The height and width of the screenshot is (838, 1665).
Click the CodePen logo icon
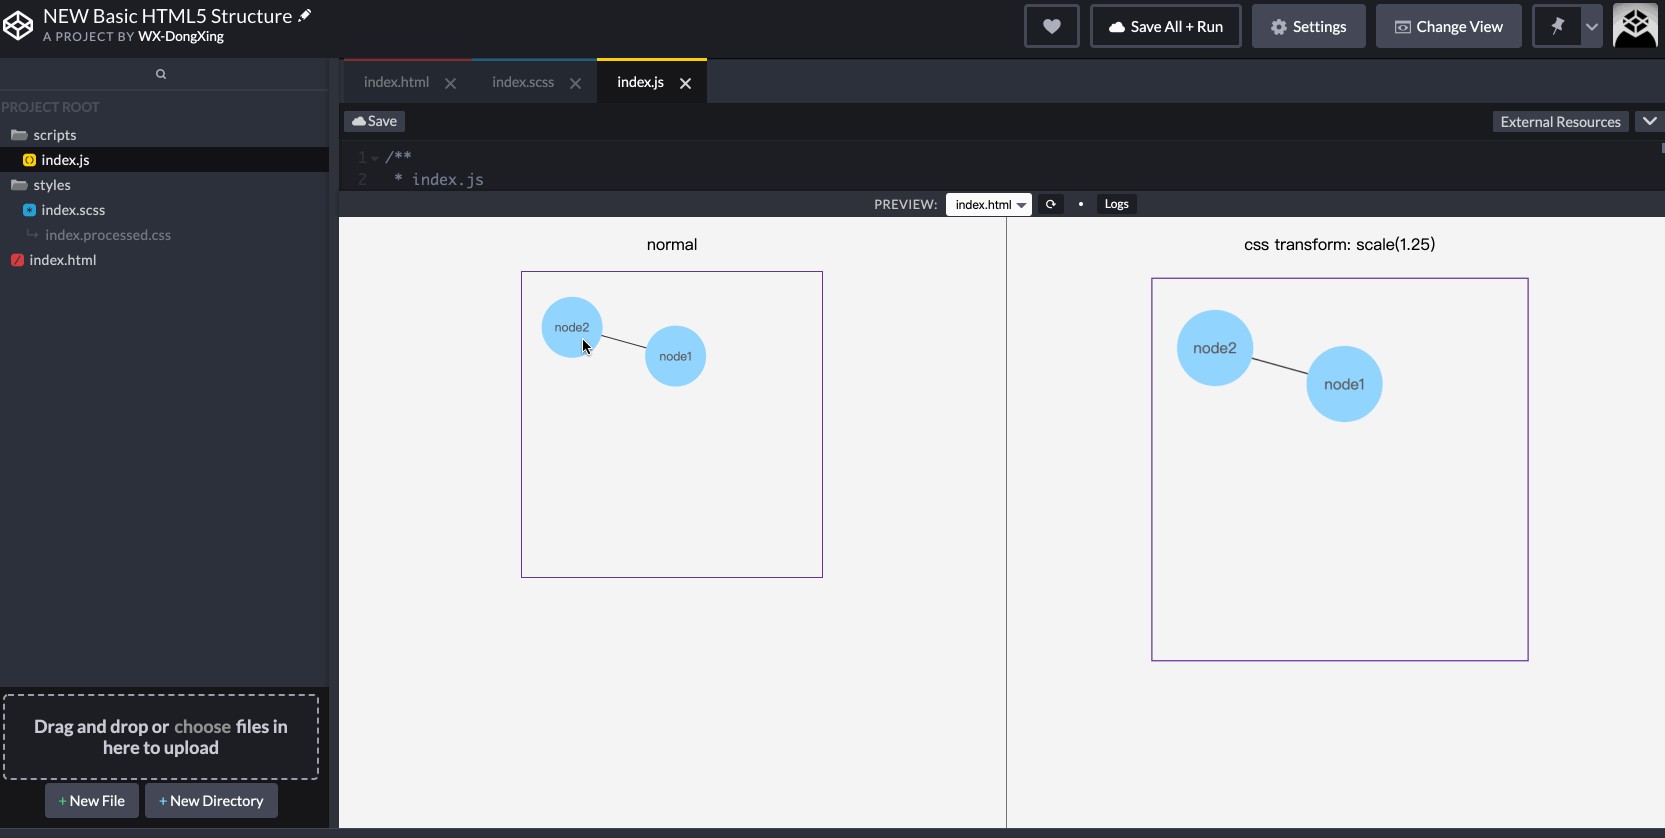[x=18, y=26]
